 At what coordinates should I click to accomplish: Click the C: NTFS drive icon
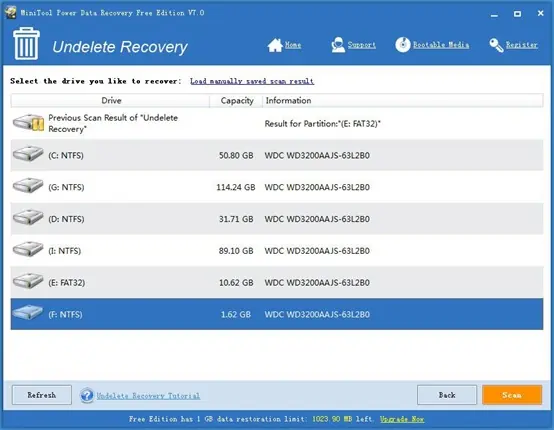click(28, 154)
